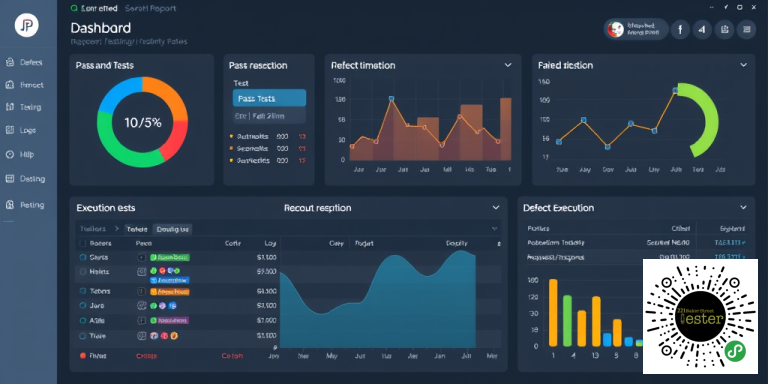Click the red 'Co toh' link
The image size is (768, 384).
(x=232, y=356)
